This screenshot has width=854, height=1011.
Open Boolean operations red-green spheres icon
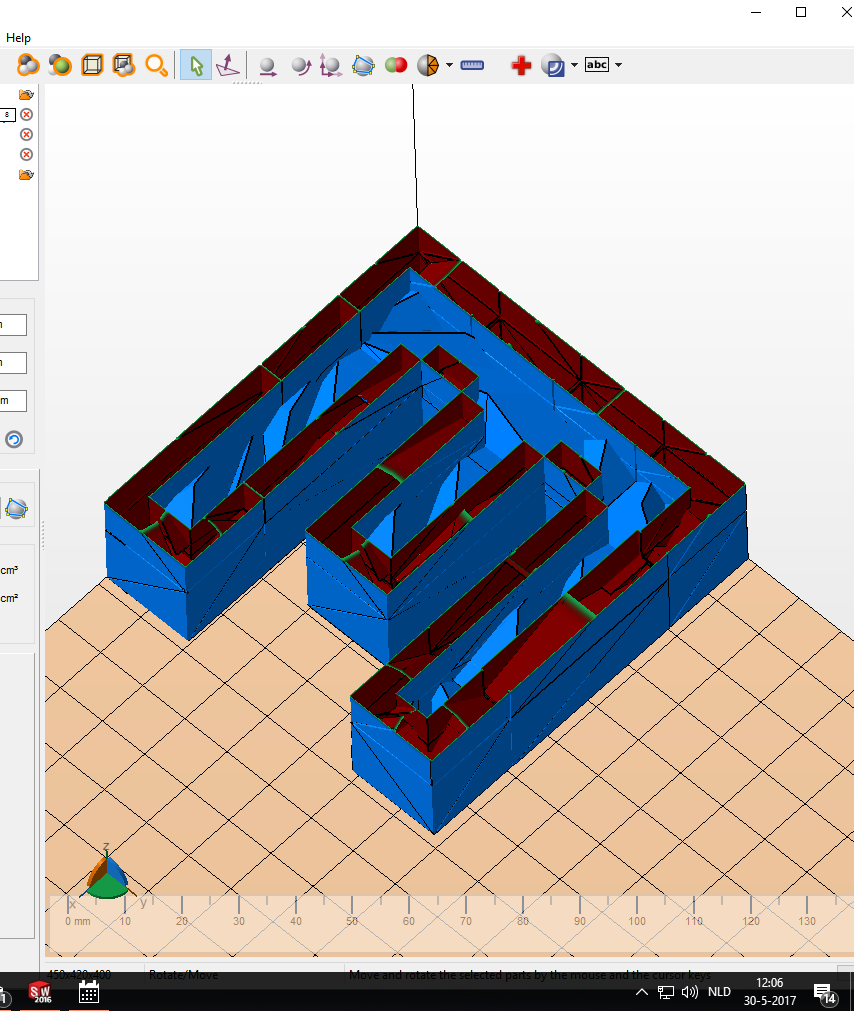pos(396,66)
